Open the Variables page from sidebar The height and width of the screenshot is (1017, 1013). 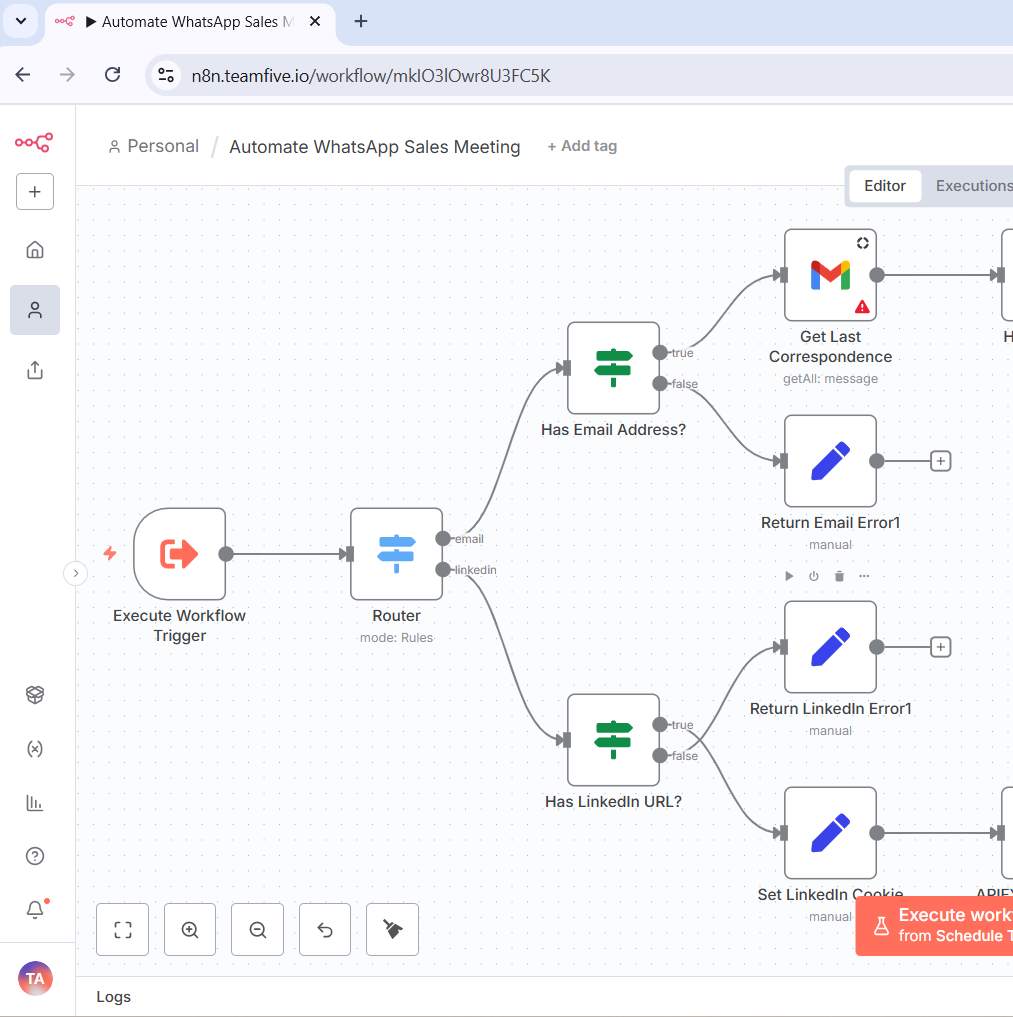35,749
